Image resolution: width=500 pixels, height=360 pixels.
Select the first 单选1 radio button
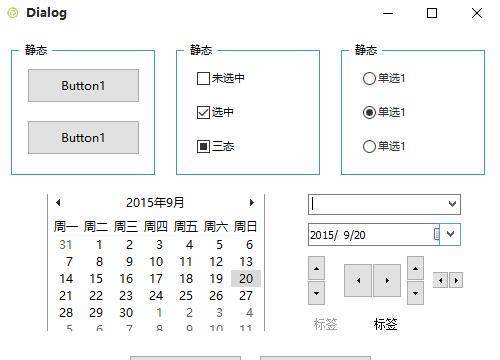(x=369, y=79)
